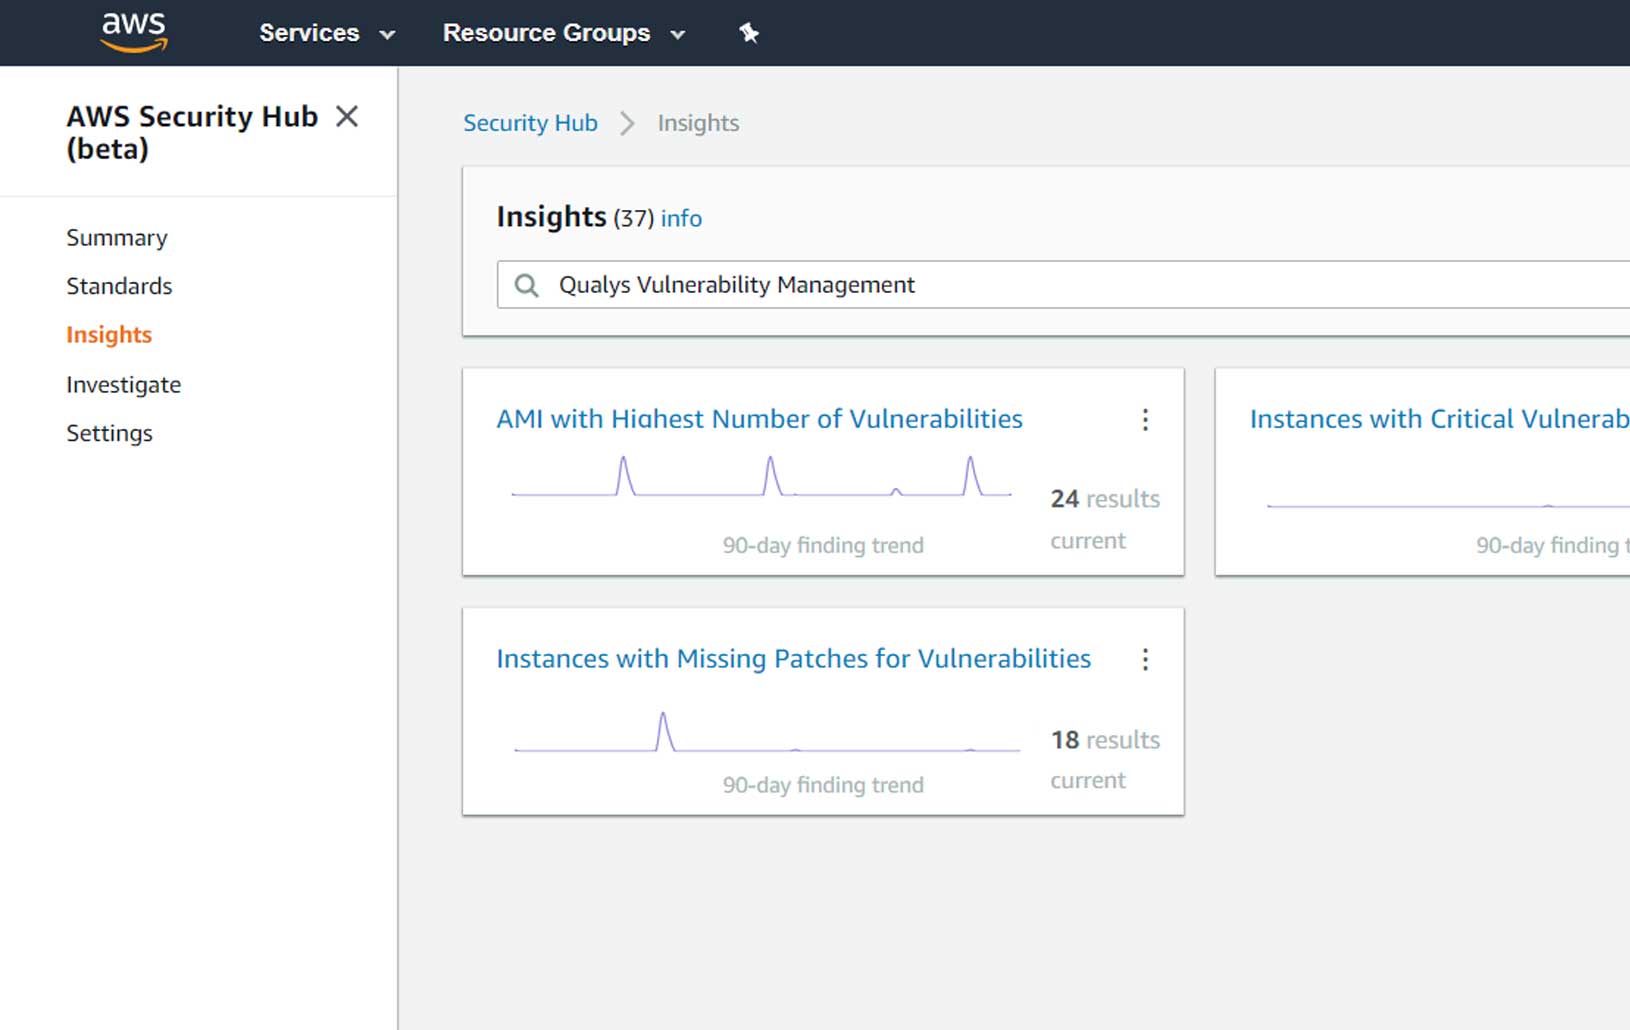Open the Services dropdown
1630x1030 pixels.
click(309, 32)
